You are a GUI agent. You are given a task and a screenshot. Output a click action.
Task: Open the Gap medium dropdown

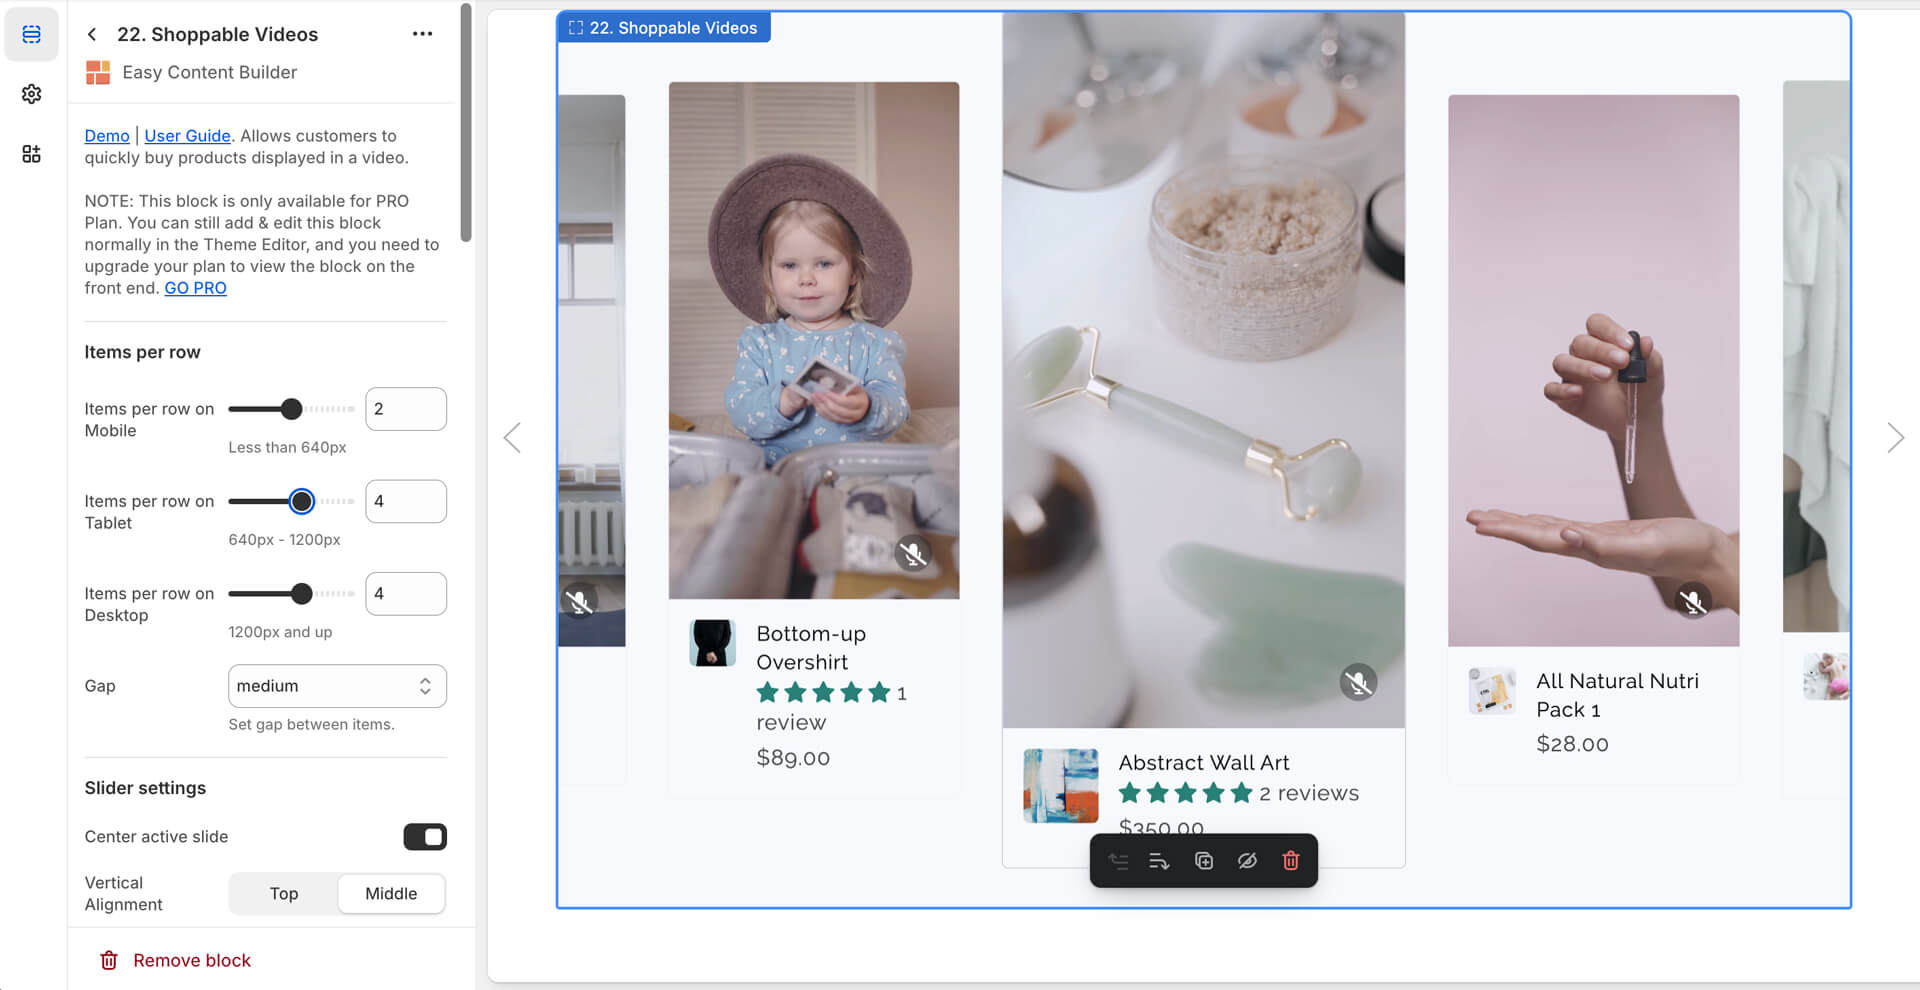[336, 686]
